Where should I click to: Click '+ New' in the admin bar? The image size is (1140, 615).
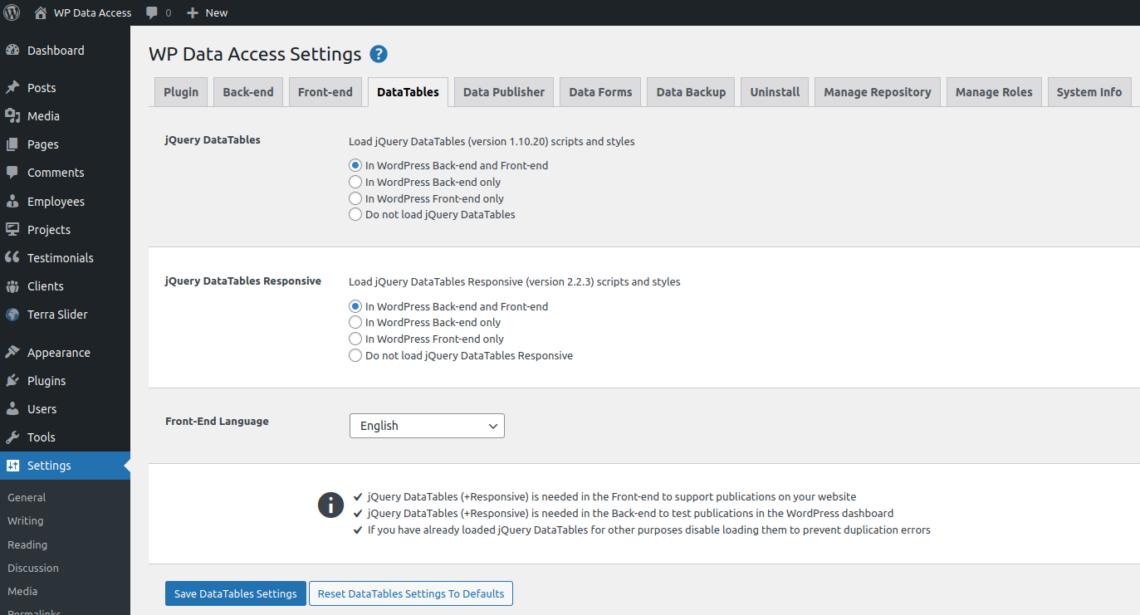click(x=206, y=12)
